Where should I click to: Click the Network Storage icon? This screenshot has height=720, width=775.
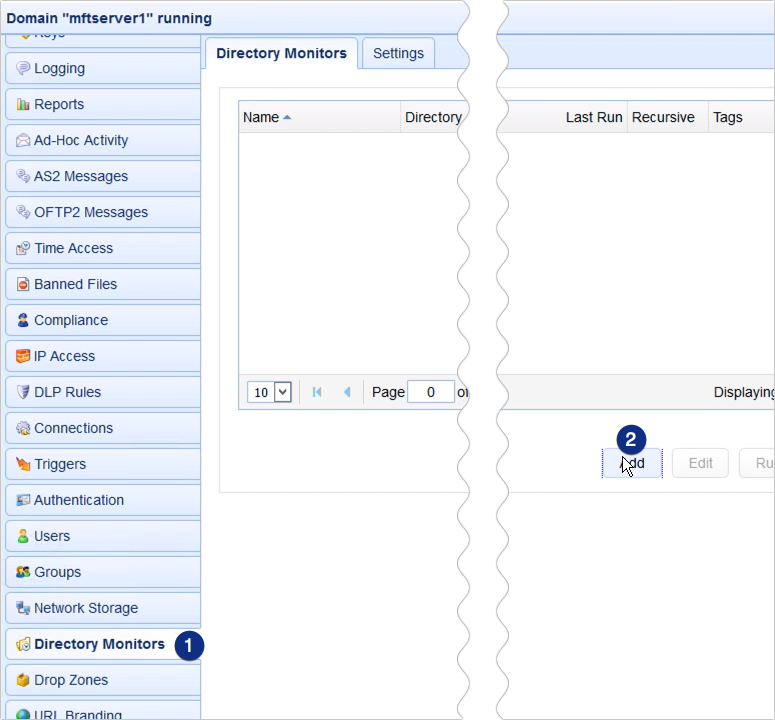tap(23, 608)
